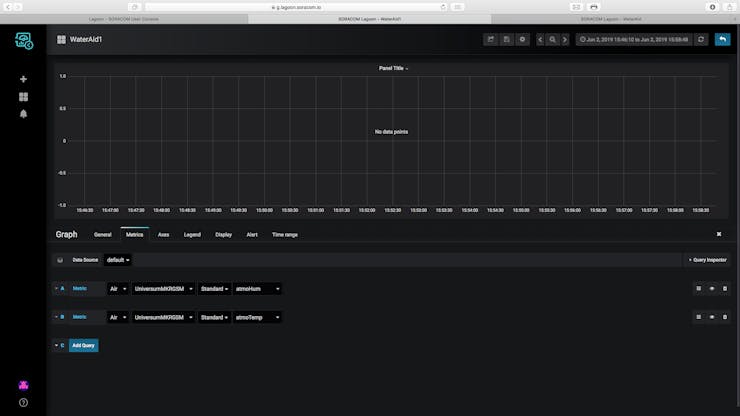Click the blue back-to-dashboard arrow button
The image size is (740, 416).
click(723, 40)
